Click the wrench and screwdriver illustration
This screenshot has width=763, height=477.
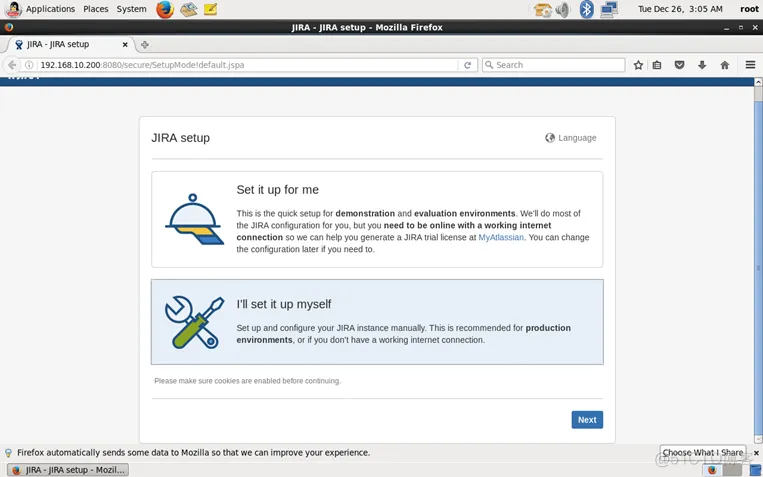[x=194, y=322]
